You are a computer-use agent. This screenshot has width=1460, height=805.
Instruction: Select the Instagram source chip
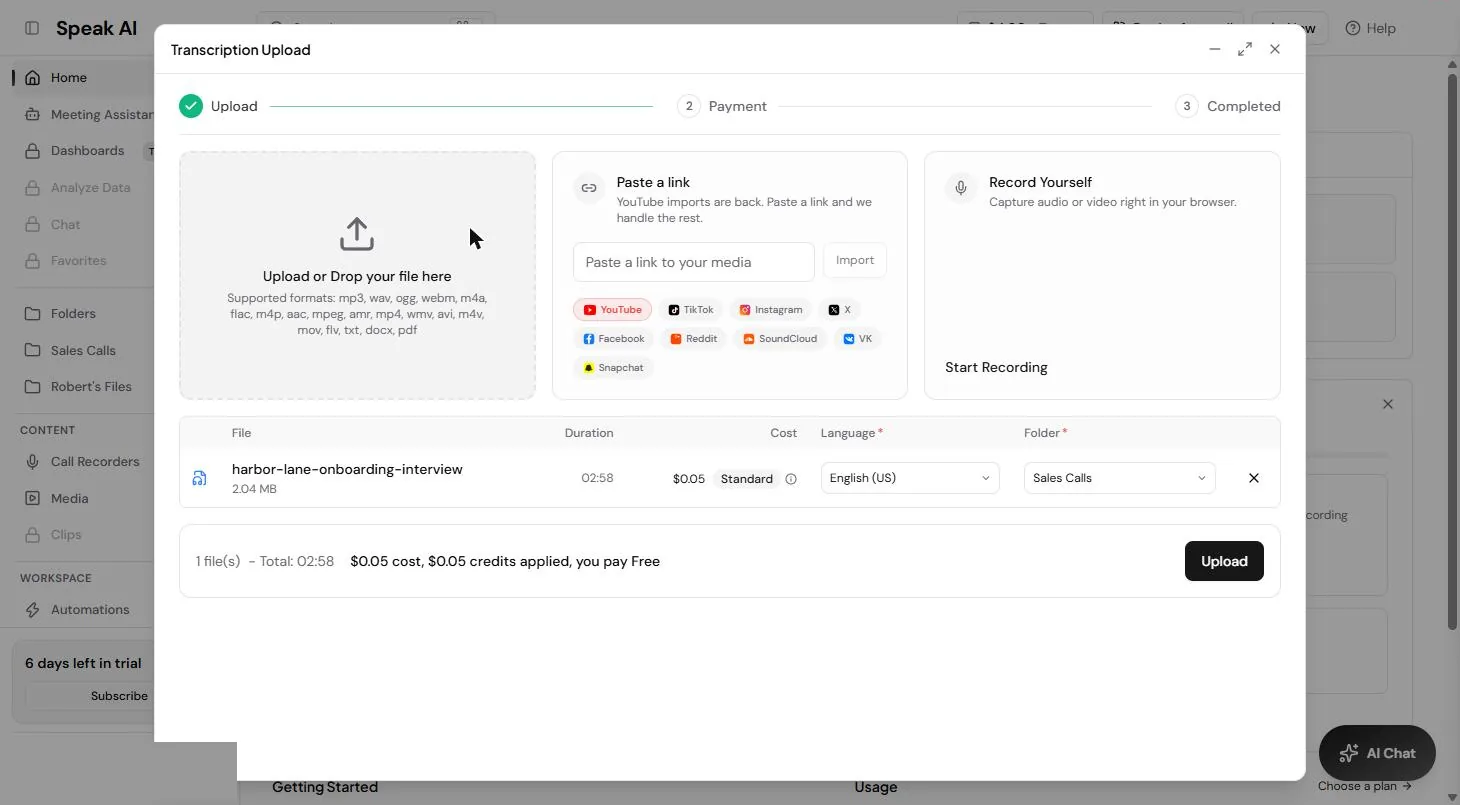[771, 310]
